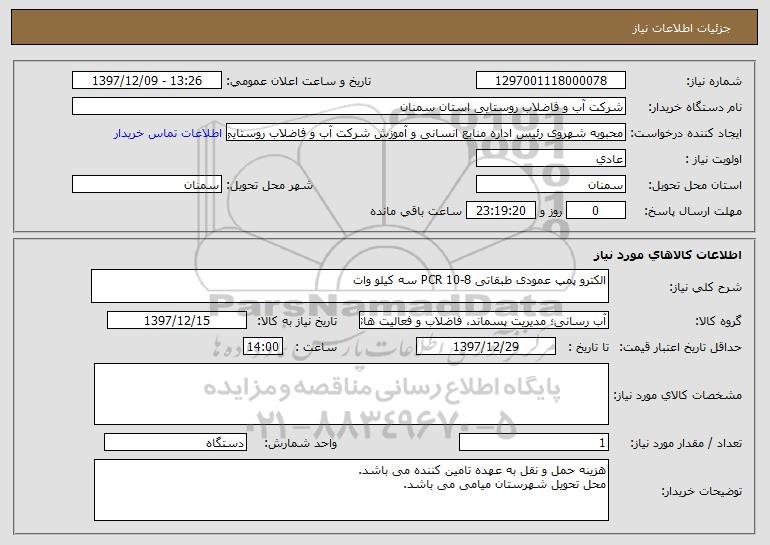This screenshot has height=545, width=770.
Task: Click the remaining time field 23:19:20
Action: [x=500, y=210]
